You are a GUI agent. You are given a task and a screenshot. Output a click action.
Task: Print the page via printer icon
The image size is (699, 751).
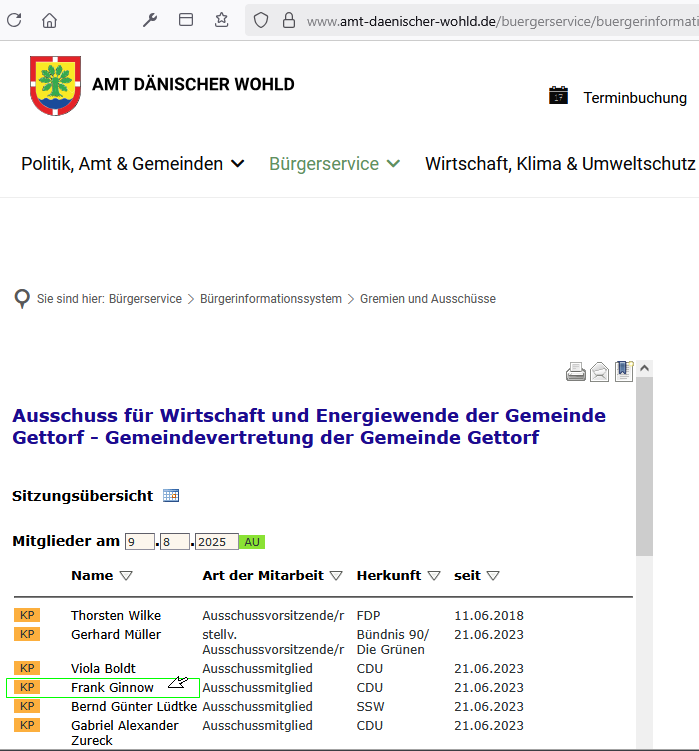pyautogui.click(x=576, y=373)
